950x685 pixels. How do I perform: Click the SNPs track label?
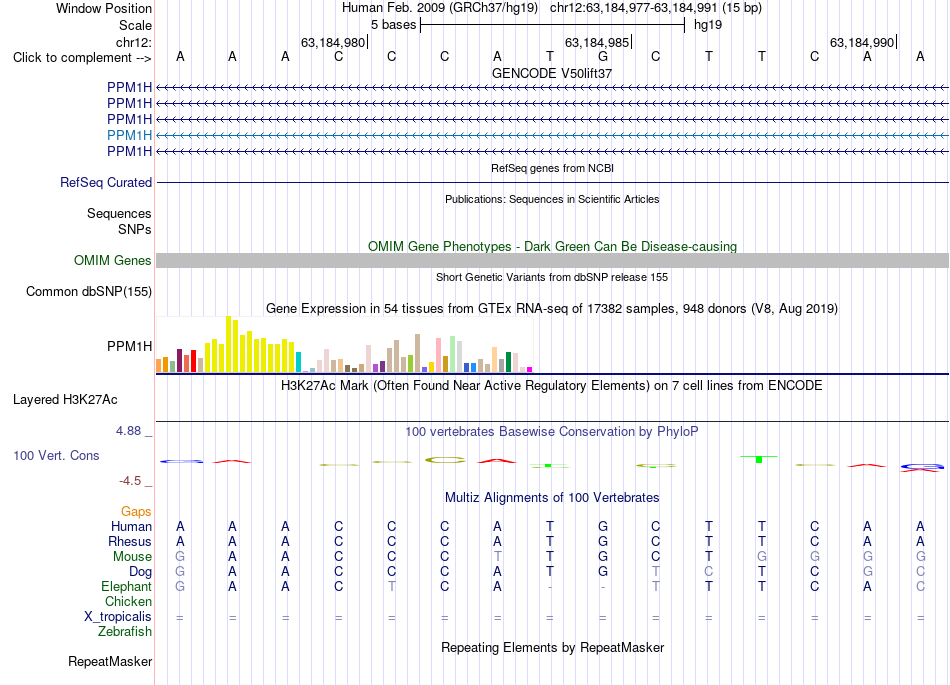(135, 230)
